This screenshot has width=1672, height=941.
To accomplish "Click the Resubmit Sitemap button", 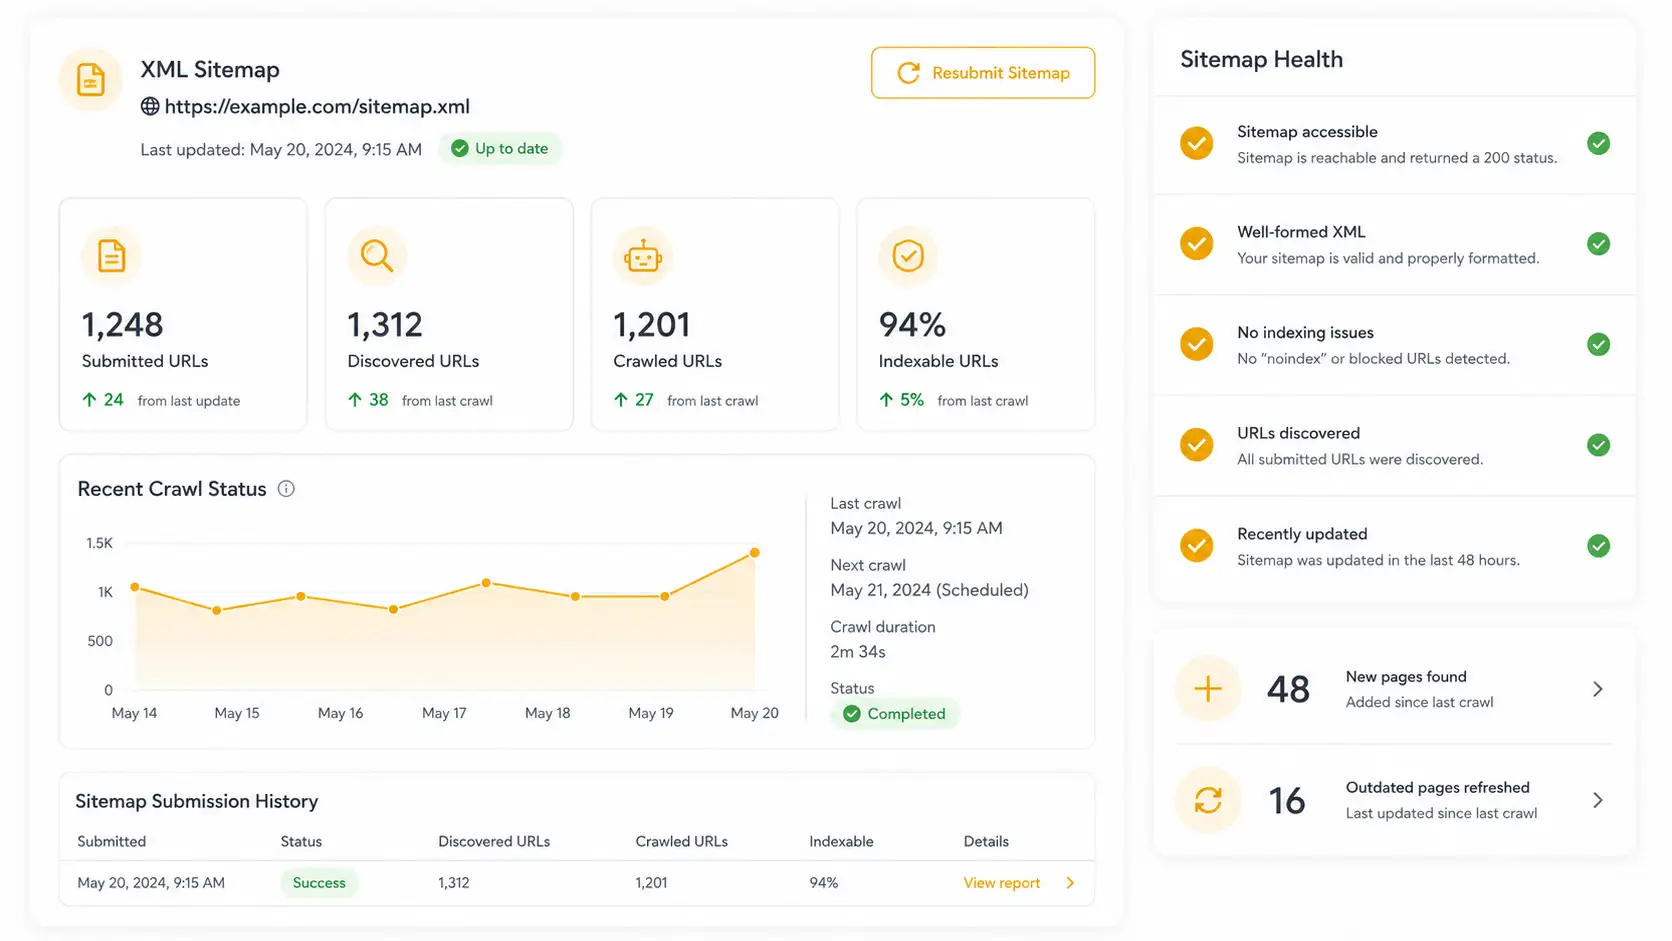I will coord(983,73).
